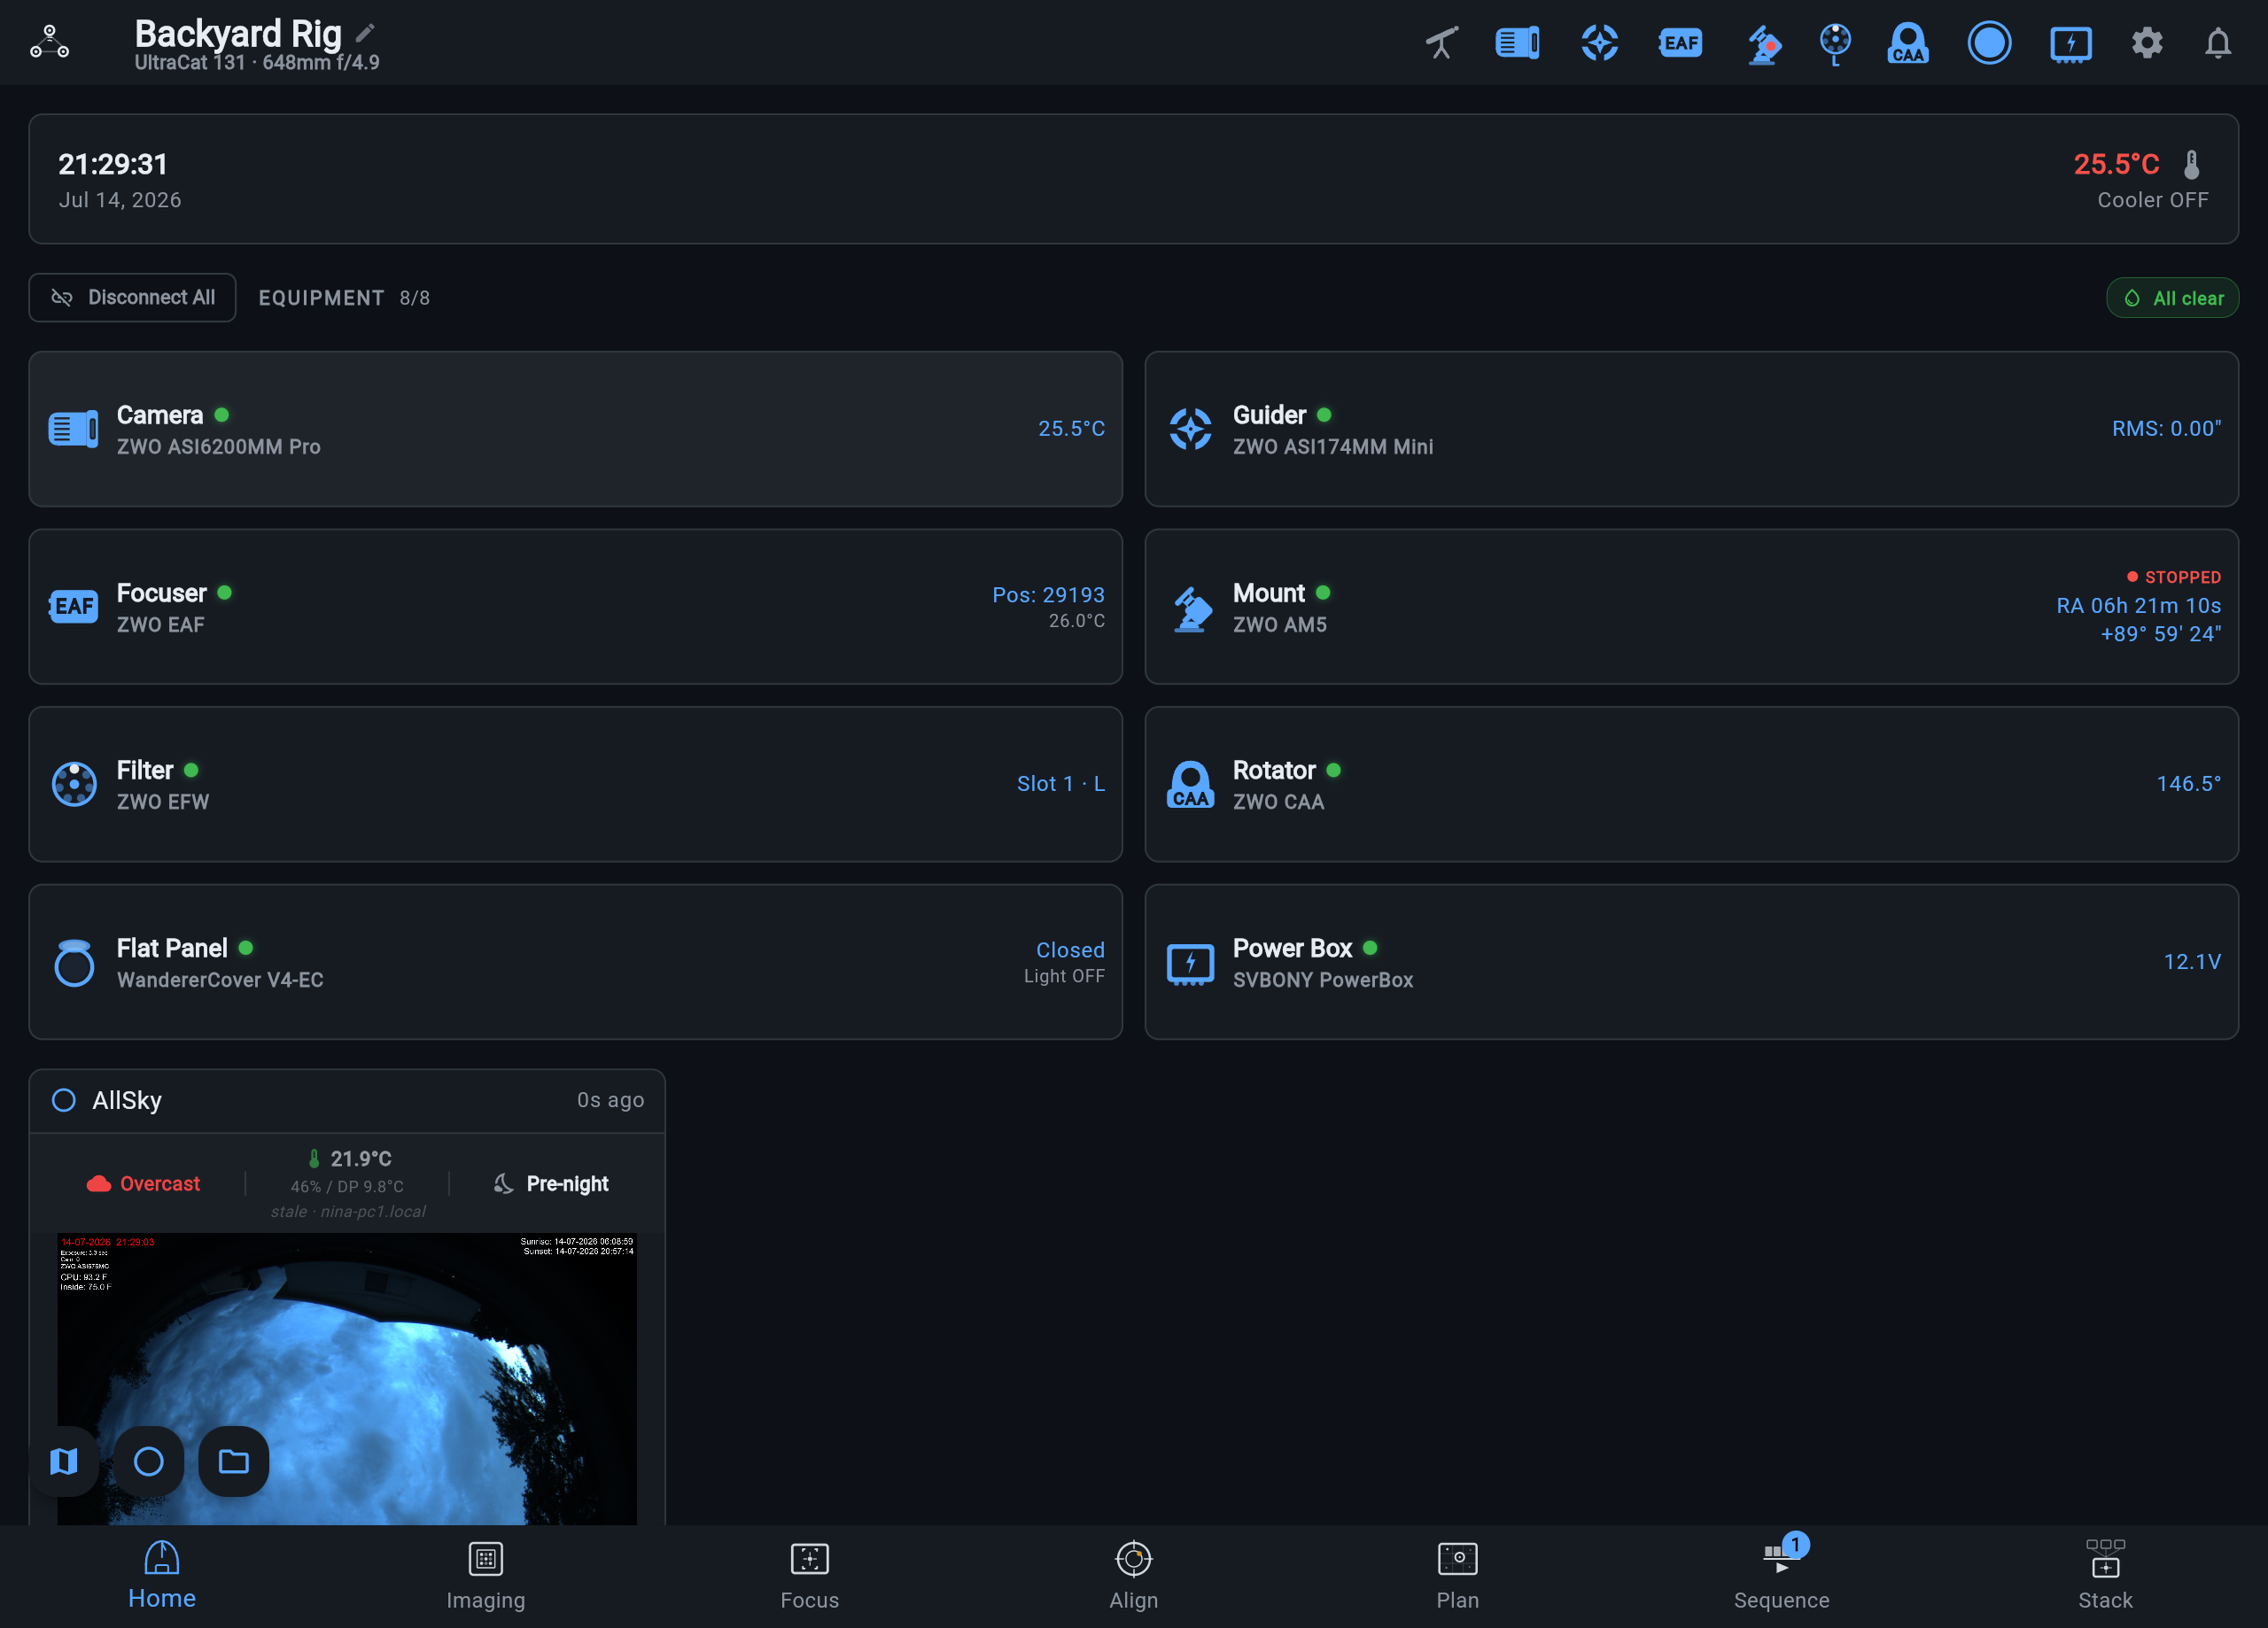
Task: Open filter wheel shortcut in the header
Action: [x=1835, y=44]
